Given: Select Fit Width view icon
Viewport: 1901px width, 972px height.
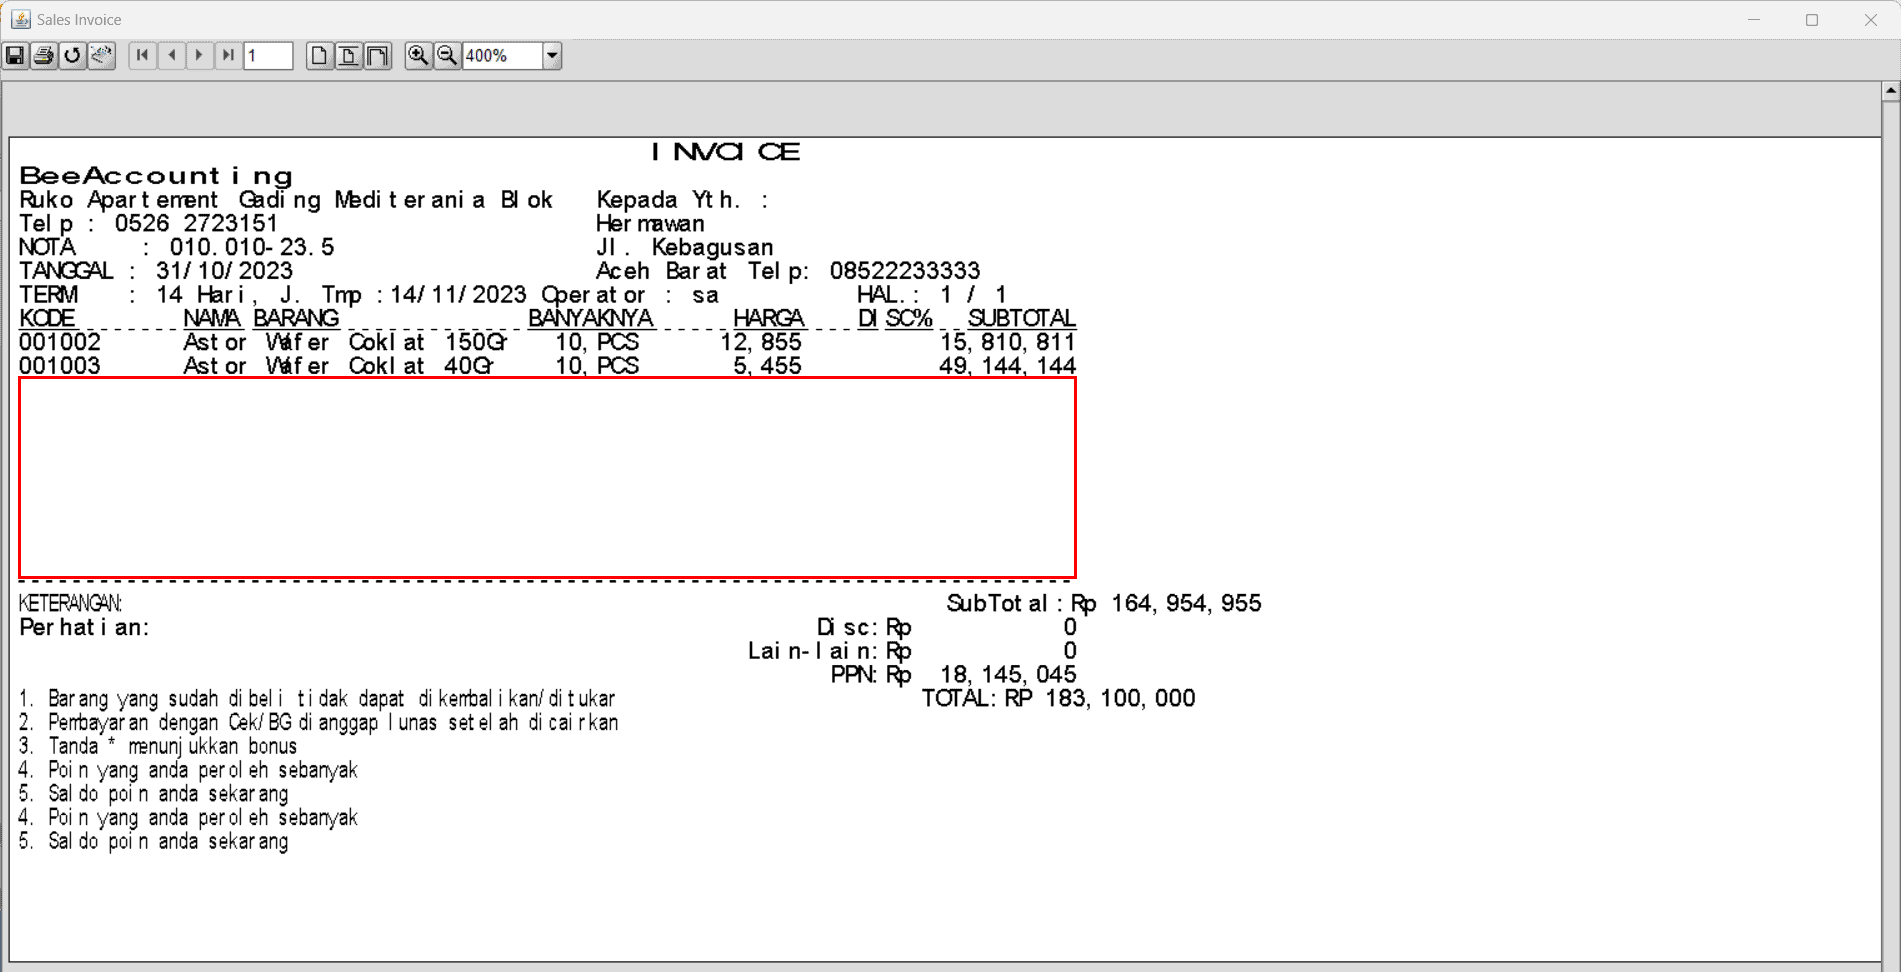Looking at the screenshot, I should coord(377,56).
